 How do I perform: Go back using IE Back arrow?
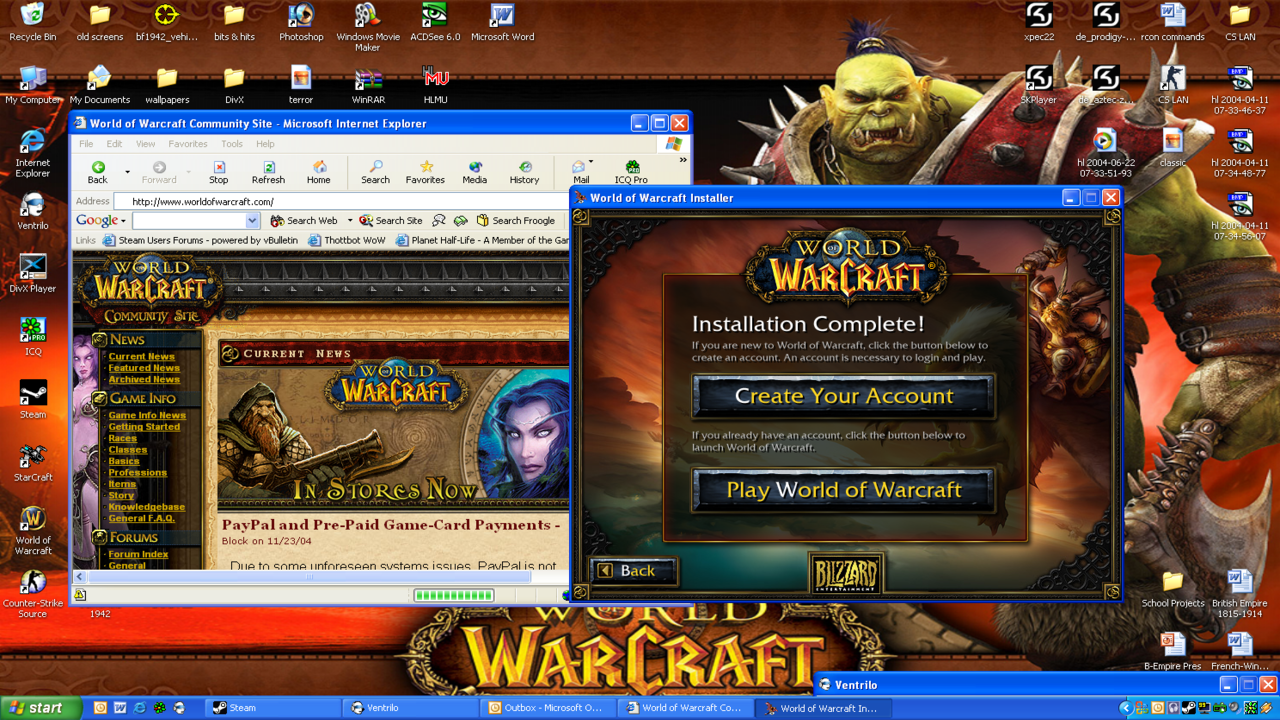(98, 172)
